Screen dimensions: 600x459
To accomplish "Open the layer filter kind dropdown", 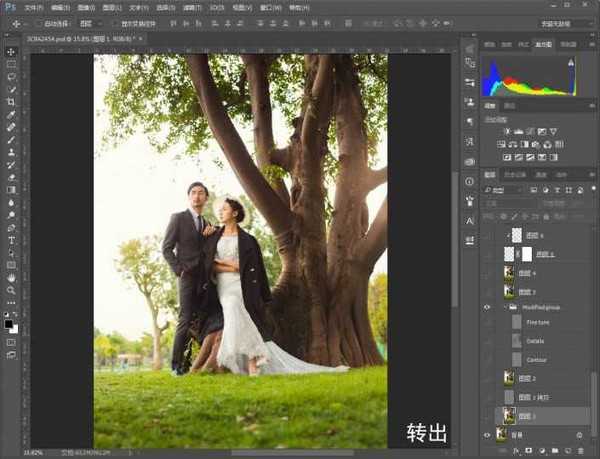I will pyautogui.click(x=505, y=188).
